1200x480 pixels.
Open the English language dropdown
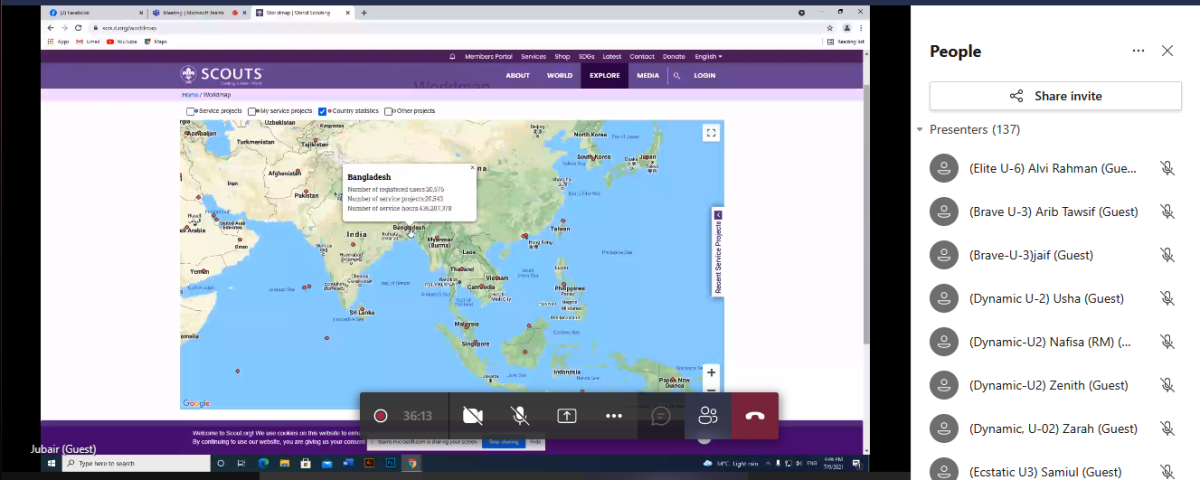[x=708, y=56]
